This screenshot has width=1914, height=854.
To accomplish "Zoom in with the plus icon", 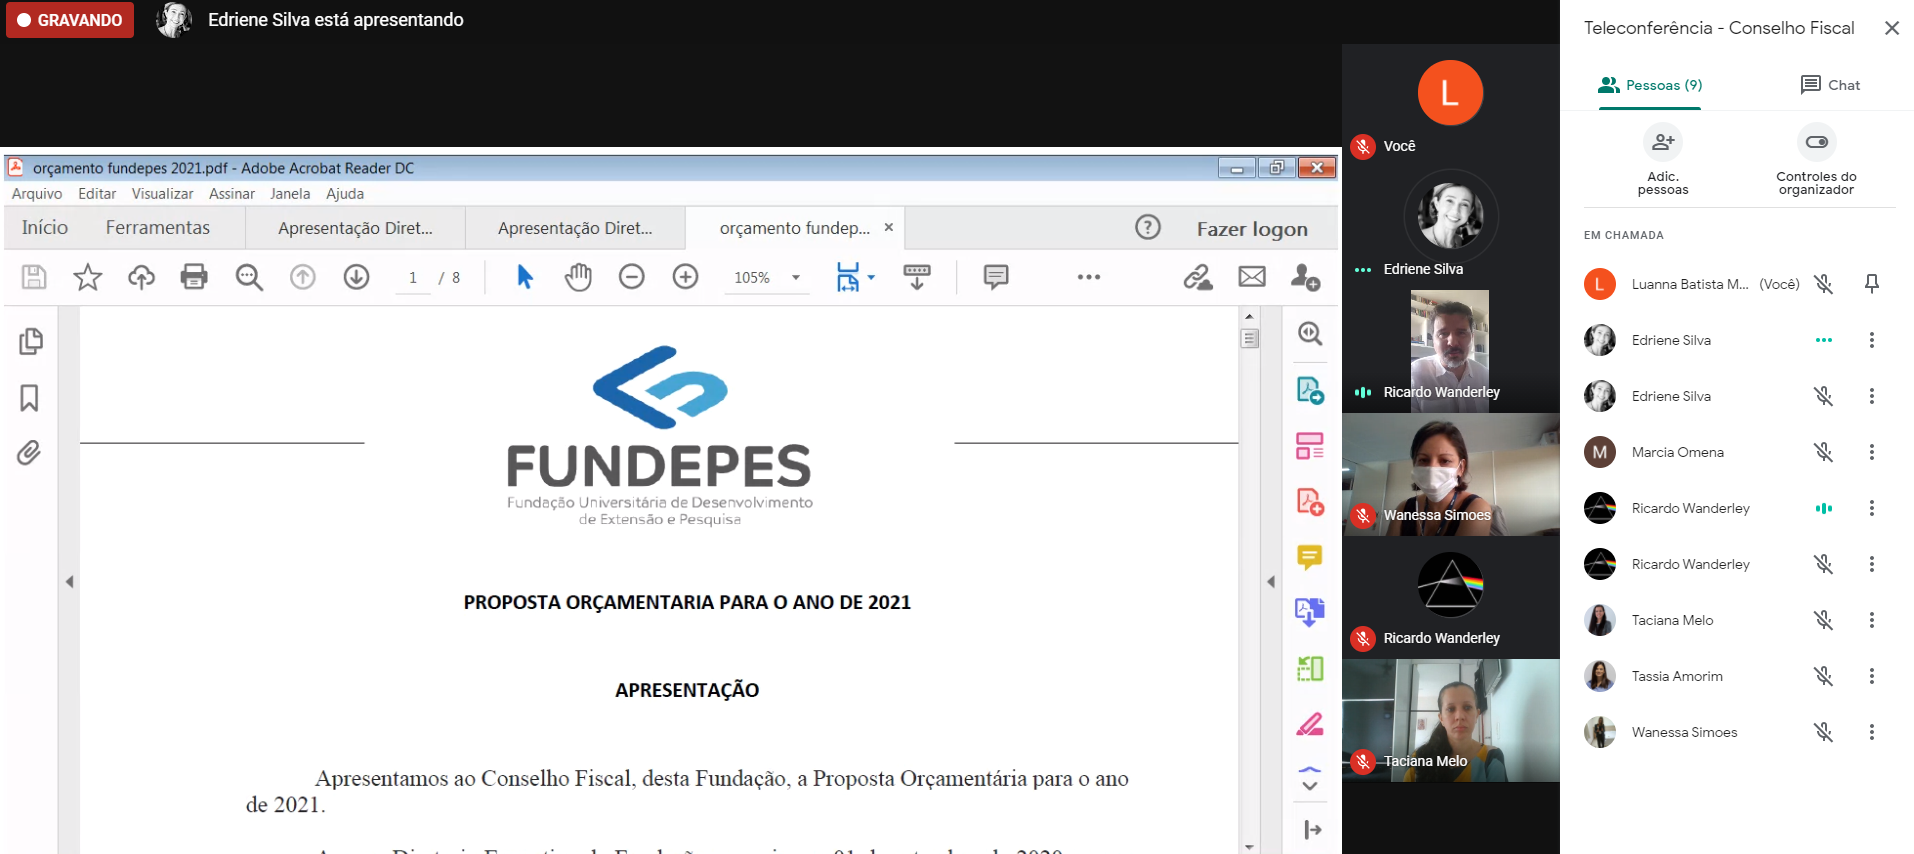I will click(685, 277).
